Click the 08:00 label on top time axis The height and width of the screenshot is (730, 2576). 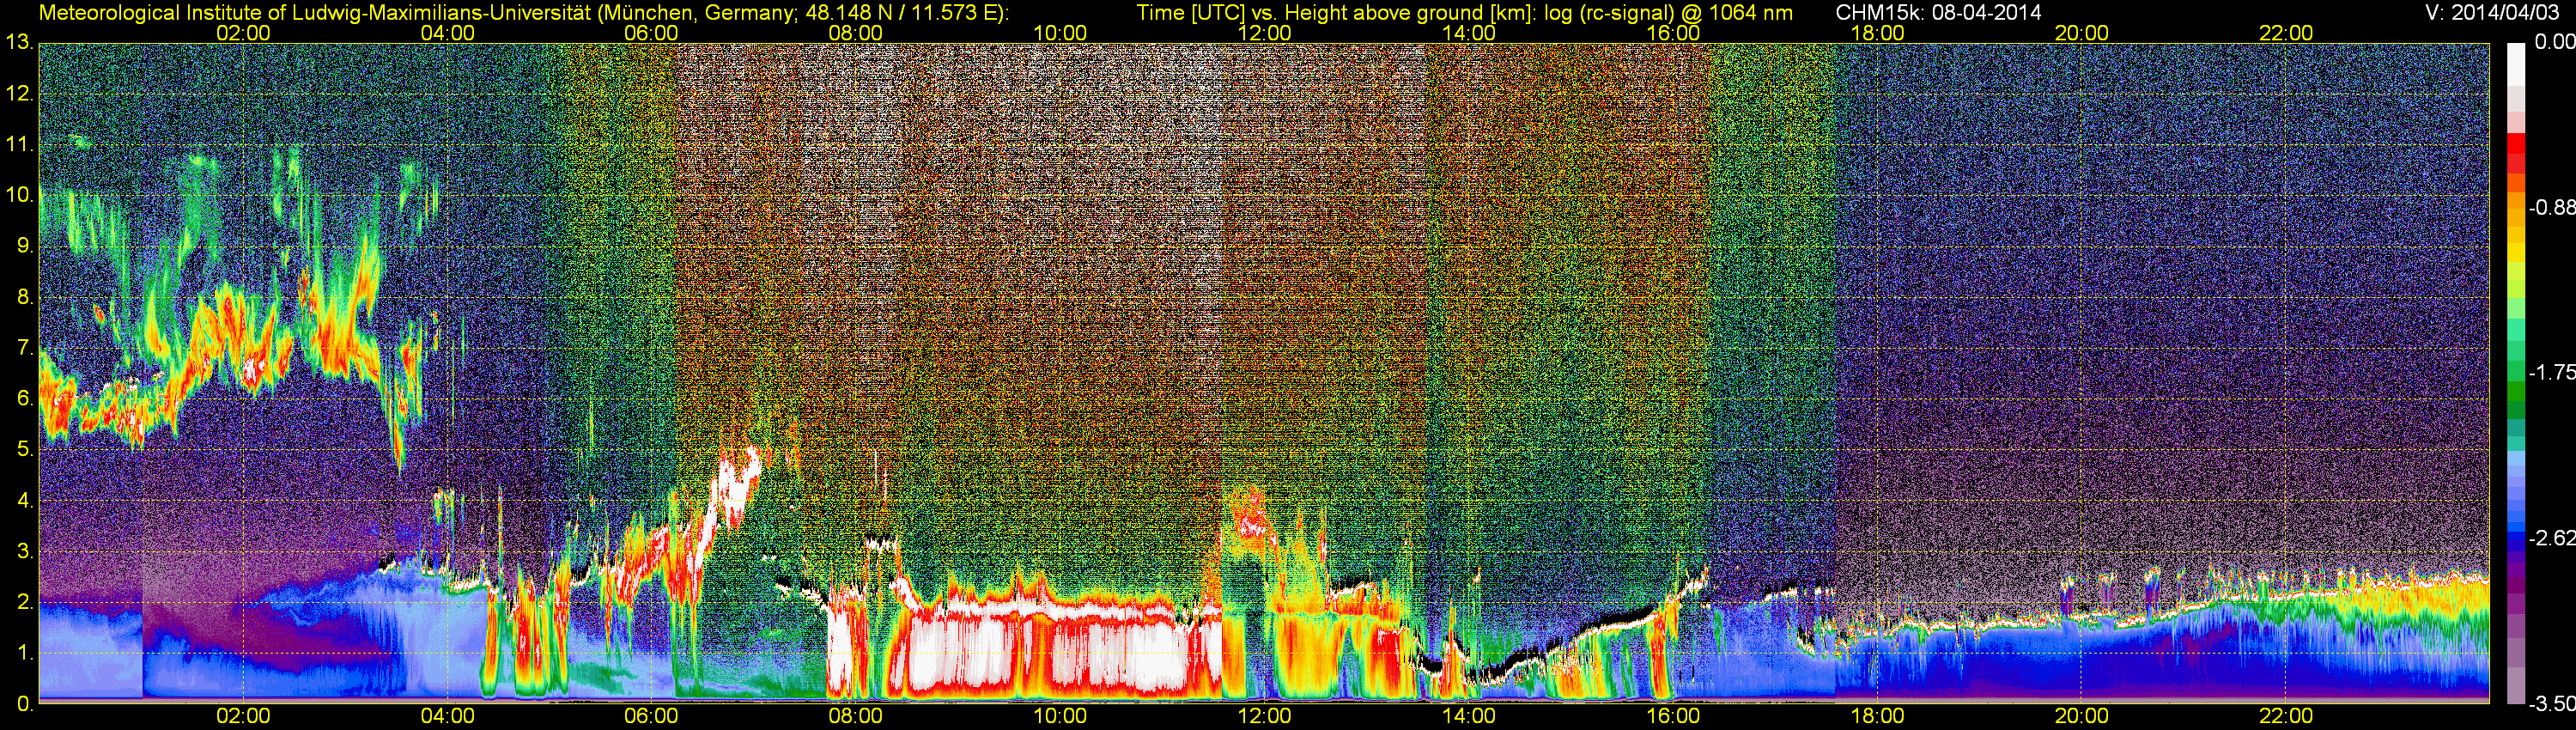(855, 33)
